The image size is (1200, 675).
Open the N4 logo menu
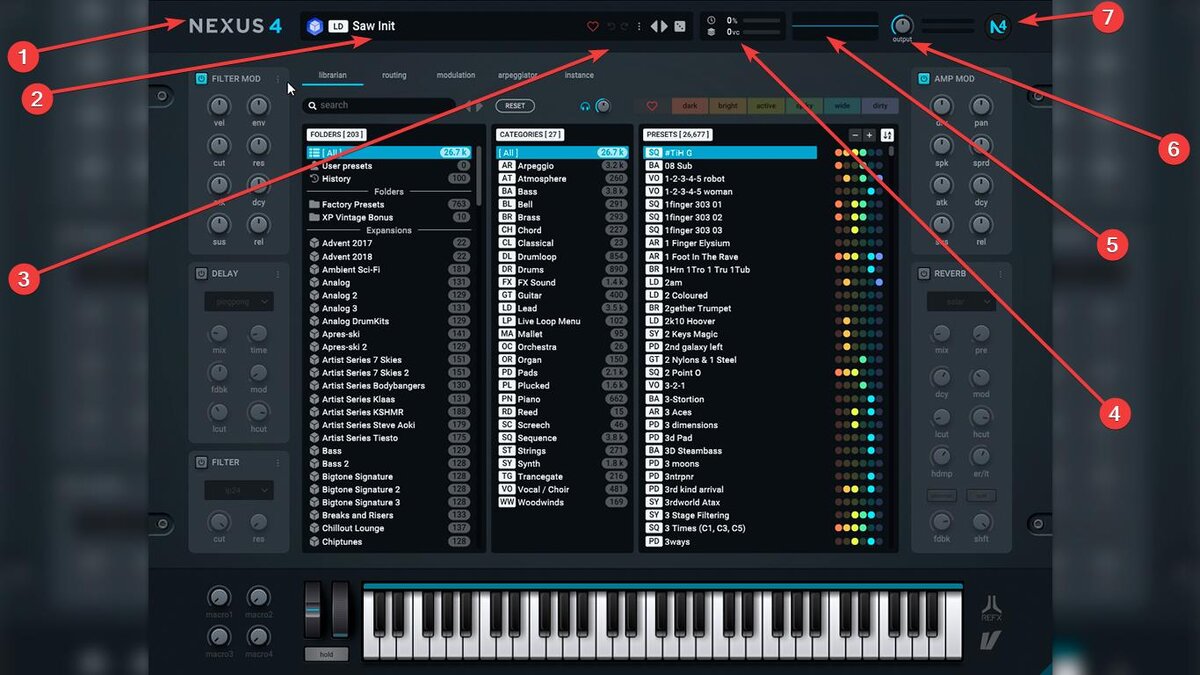pyautogui.click(x=997, y=26)
